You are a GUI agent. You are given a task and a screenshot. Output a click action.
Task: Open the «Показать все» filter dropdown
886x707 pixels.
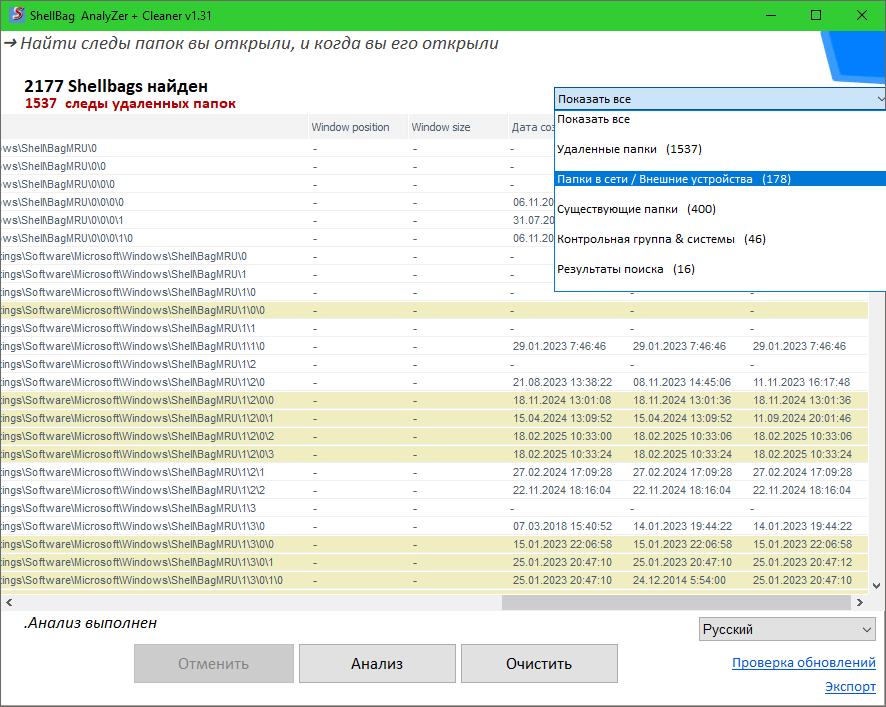(x=720, y=98)
